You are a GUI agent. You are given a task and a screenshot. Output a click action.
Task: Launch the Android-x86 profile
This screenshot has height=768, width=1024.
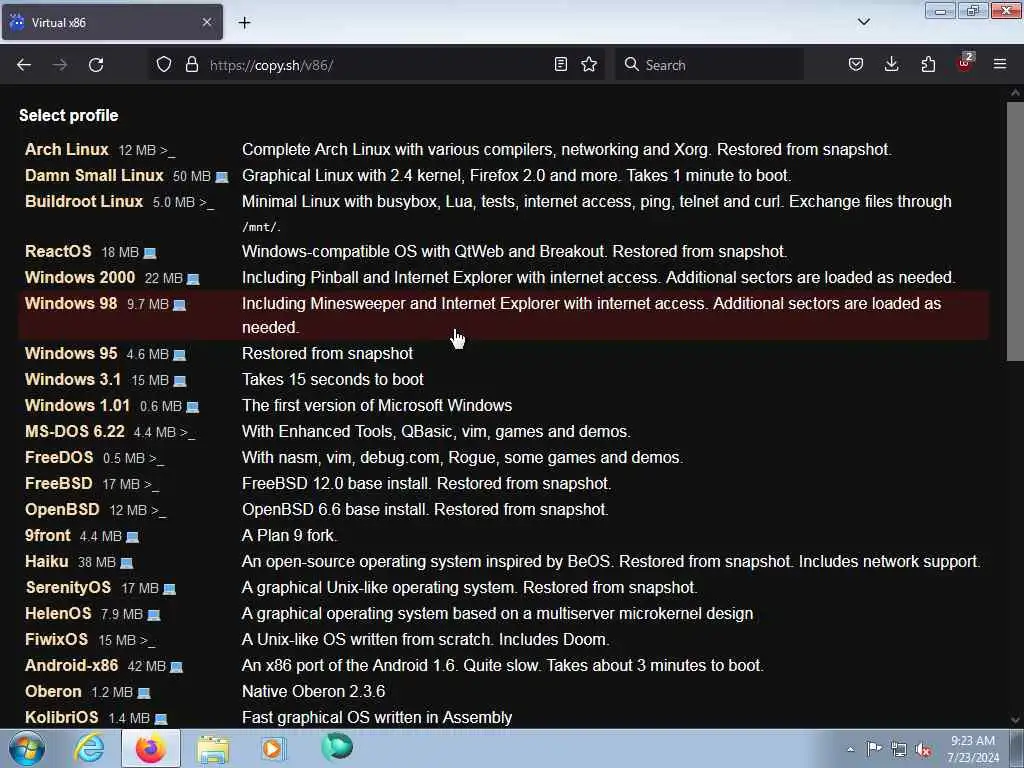coord(71,666)
